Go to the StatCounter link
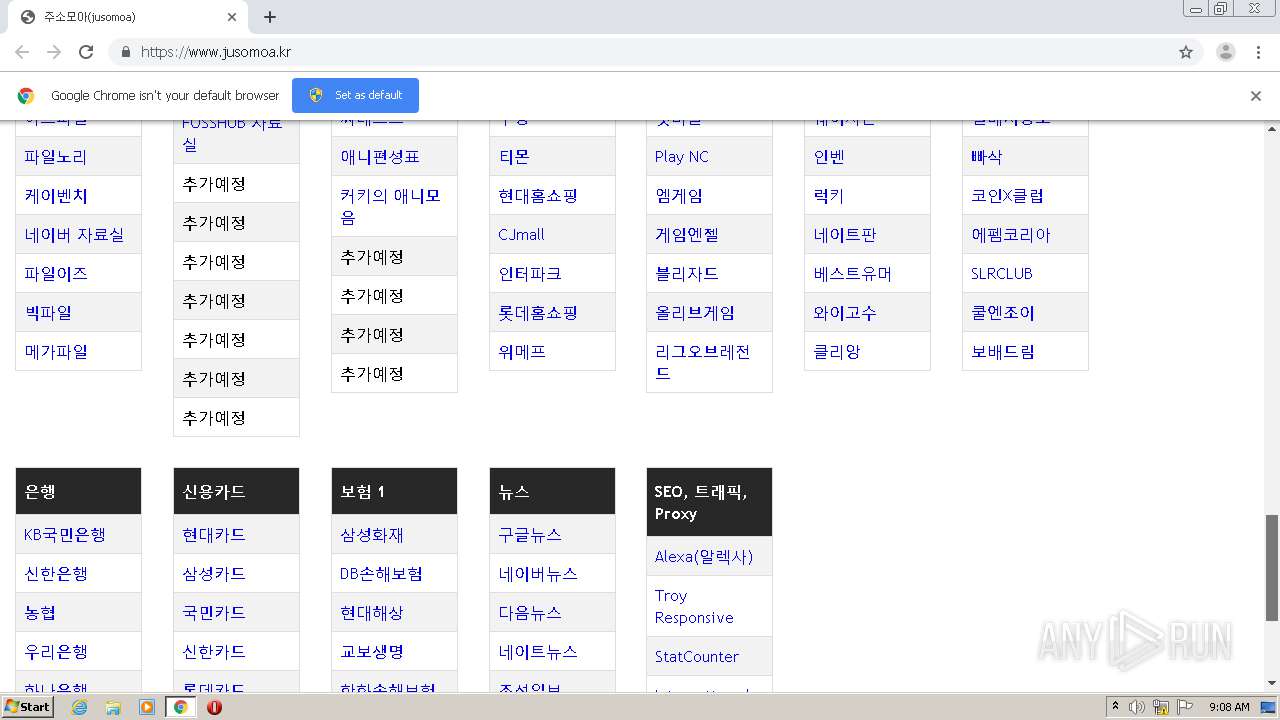 (697, 657)
